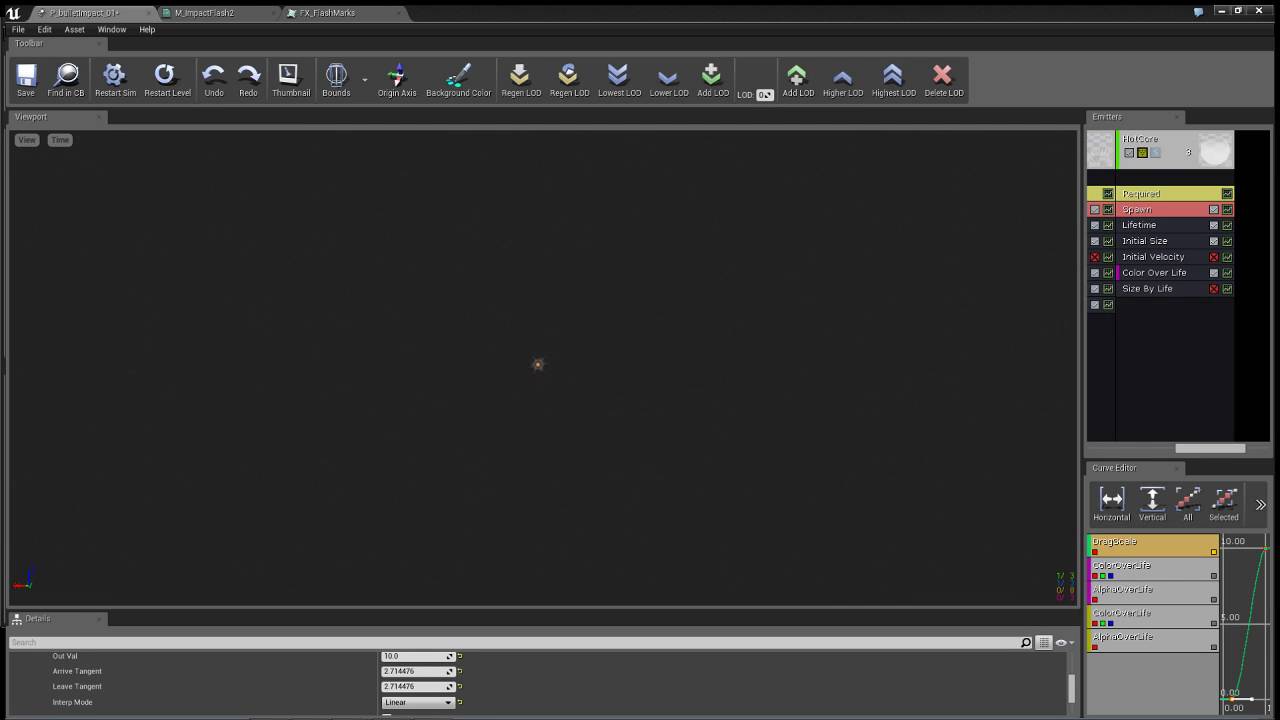Switch to the FX_FlashMarks tab
Screen dimensions: 1280x720
coord(328,13)
